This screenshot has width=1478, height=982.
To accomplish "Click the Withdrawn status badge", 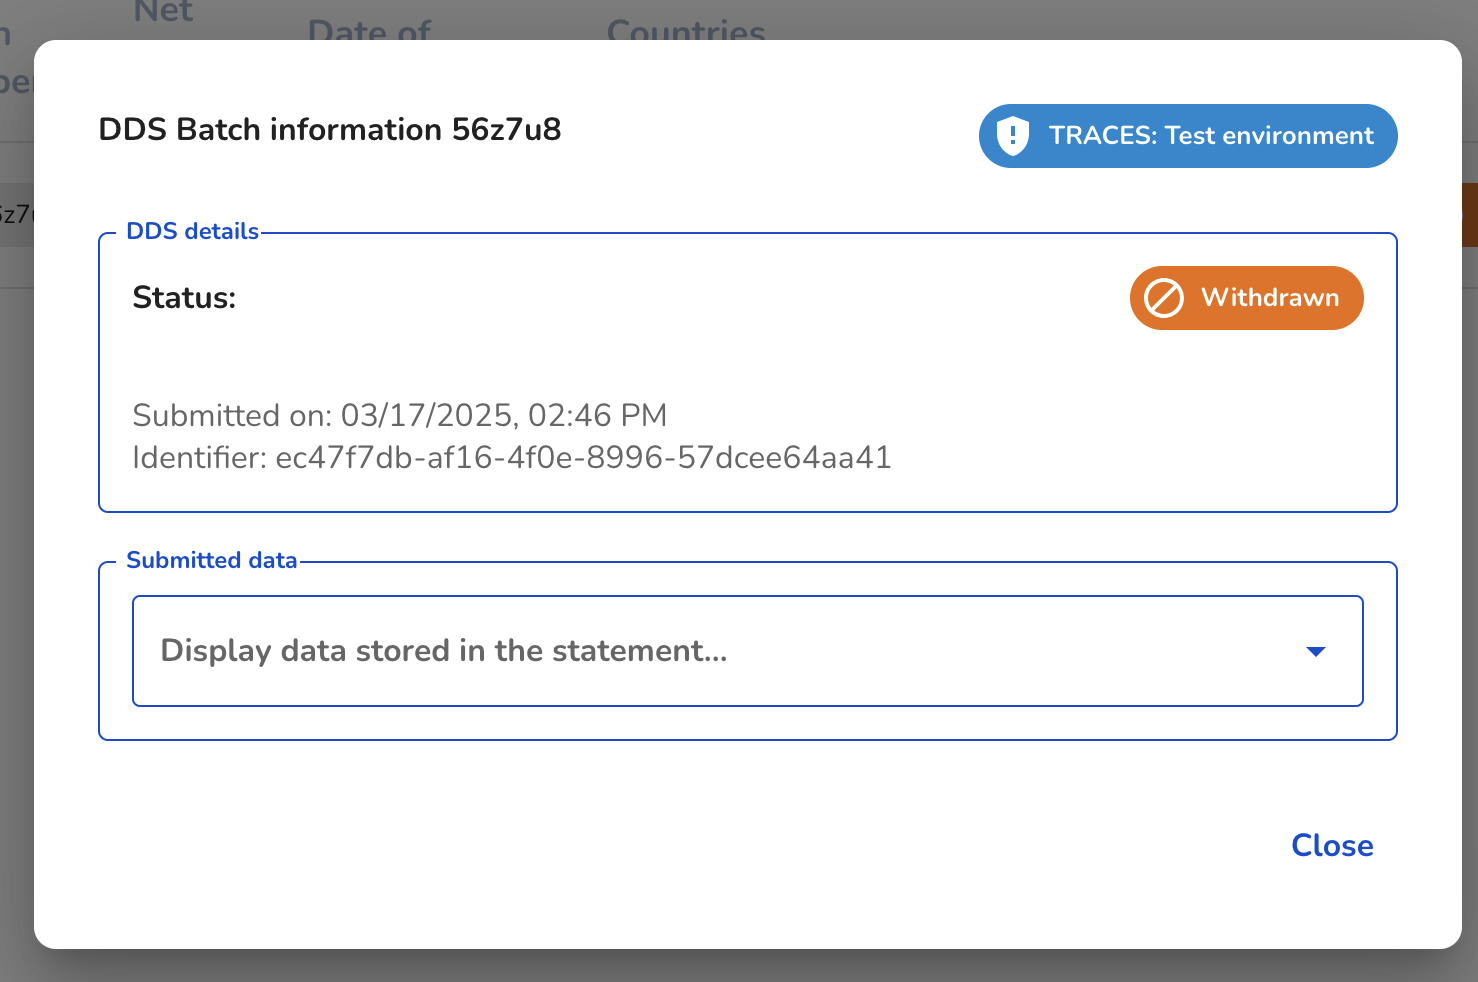I will click(1246, 298).
